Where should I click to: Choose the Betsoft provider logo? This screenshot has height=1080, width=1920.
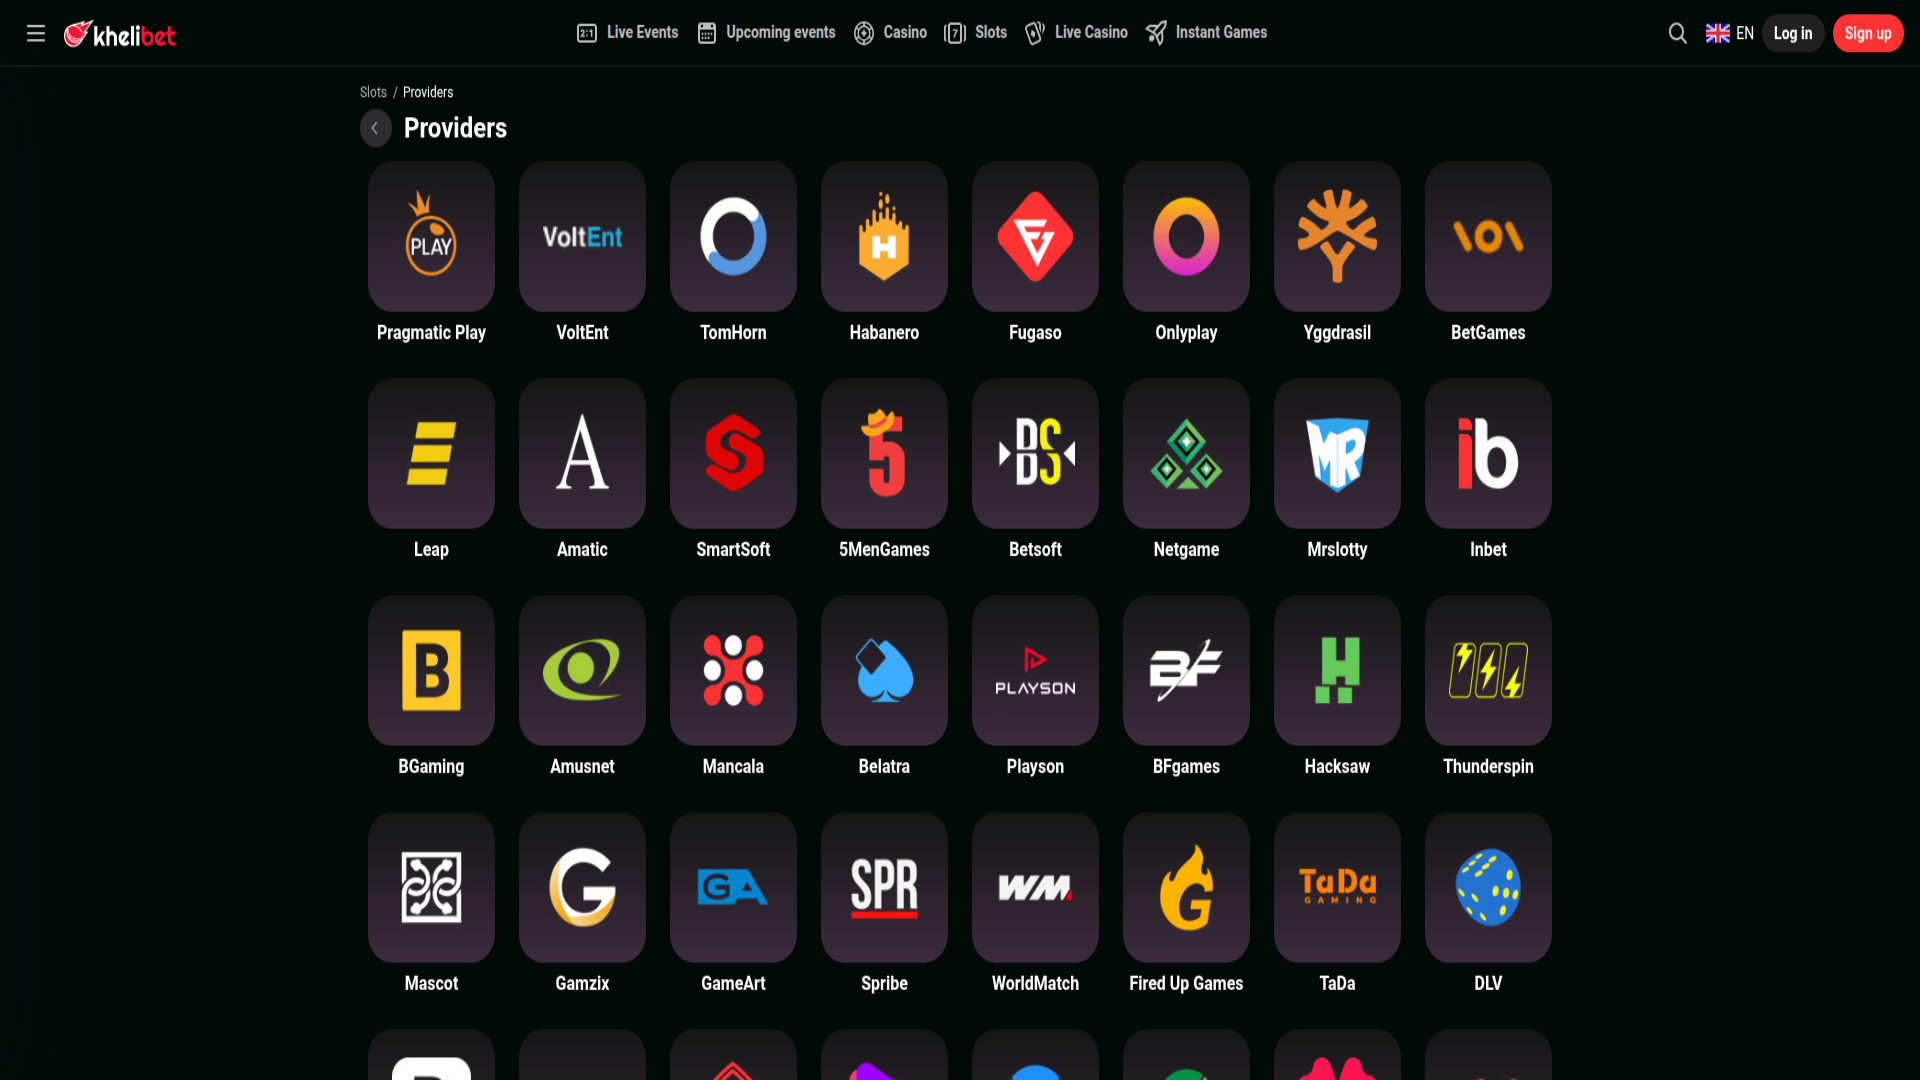point(1035,453)
